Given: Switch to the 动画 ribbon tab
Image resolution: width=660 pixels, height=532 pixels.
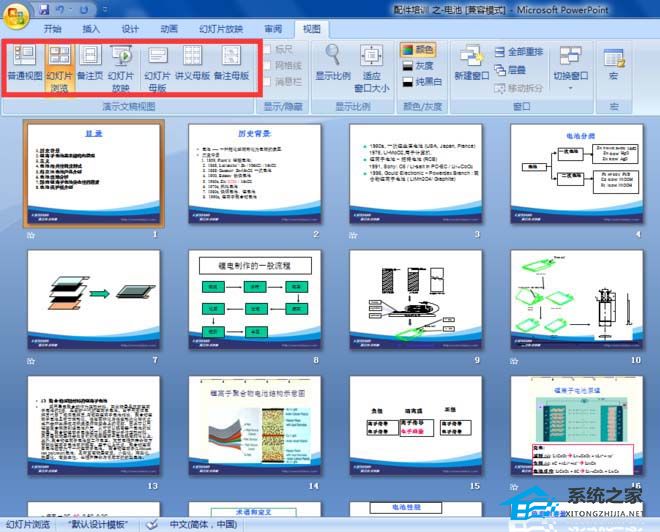Looking at the screenshot, I should click(169, 29).
